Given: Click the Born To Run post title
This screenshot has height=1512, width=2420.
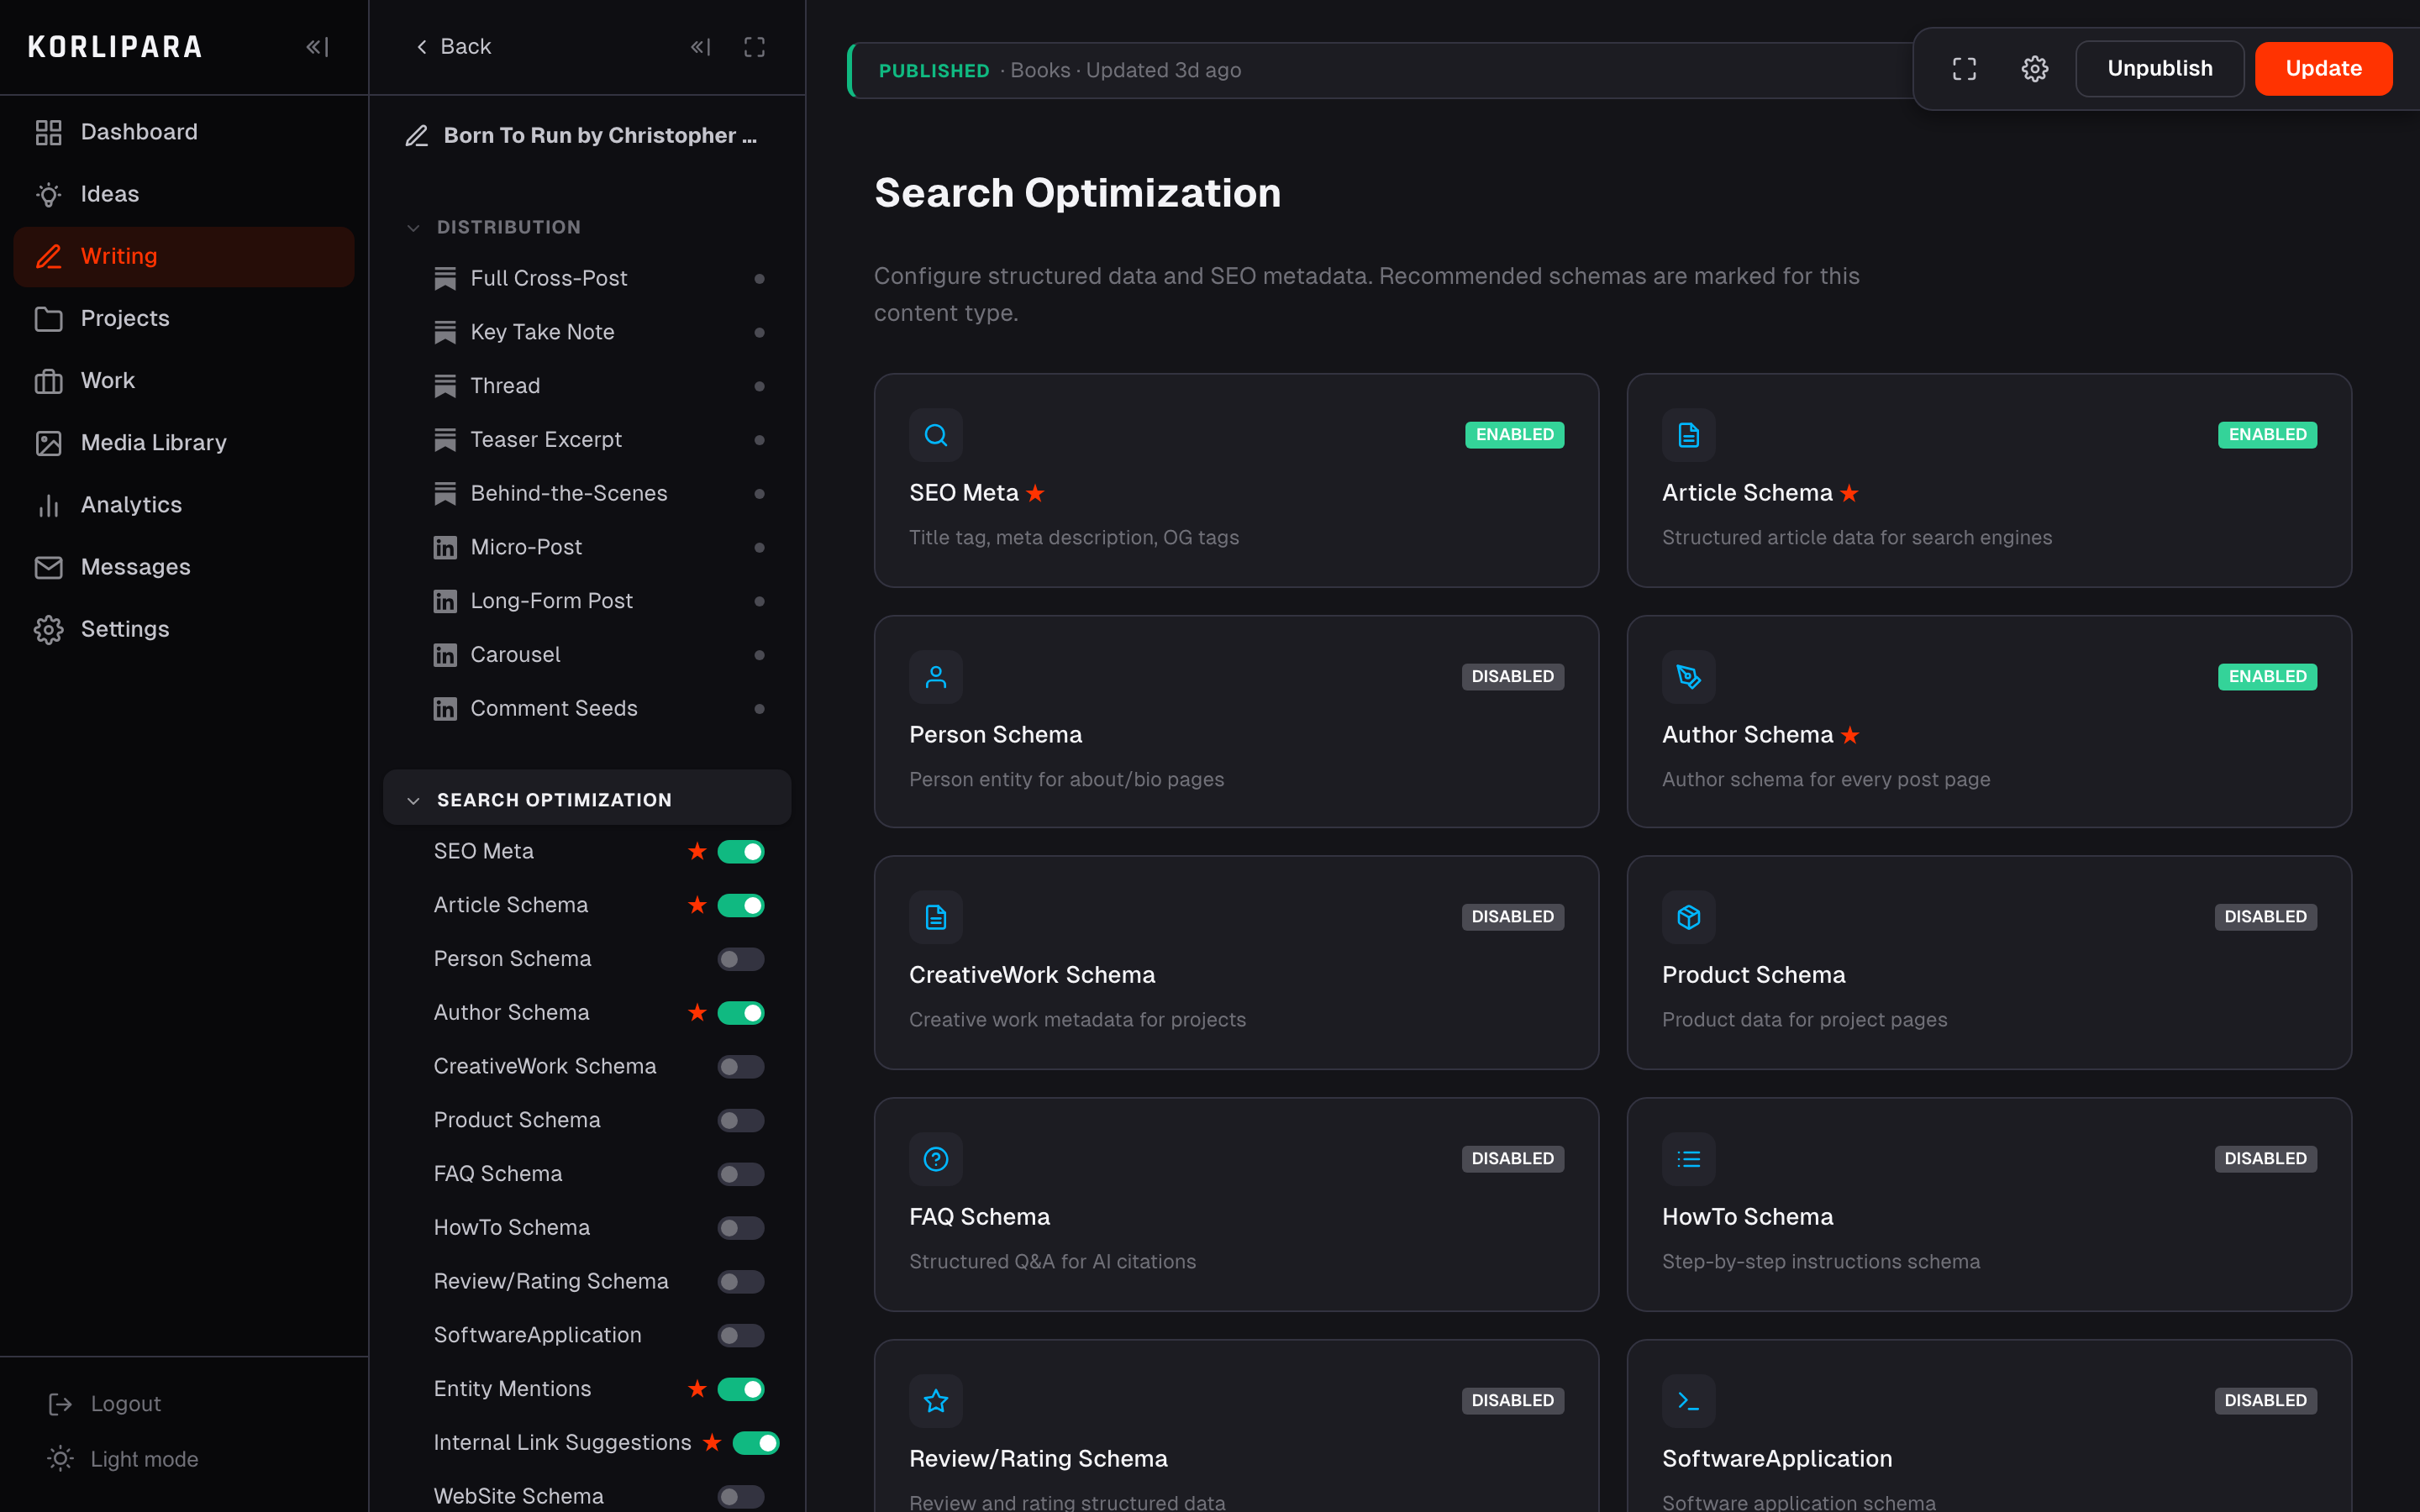Looking at the screenshot, I should pos(600,136).
